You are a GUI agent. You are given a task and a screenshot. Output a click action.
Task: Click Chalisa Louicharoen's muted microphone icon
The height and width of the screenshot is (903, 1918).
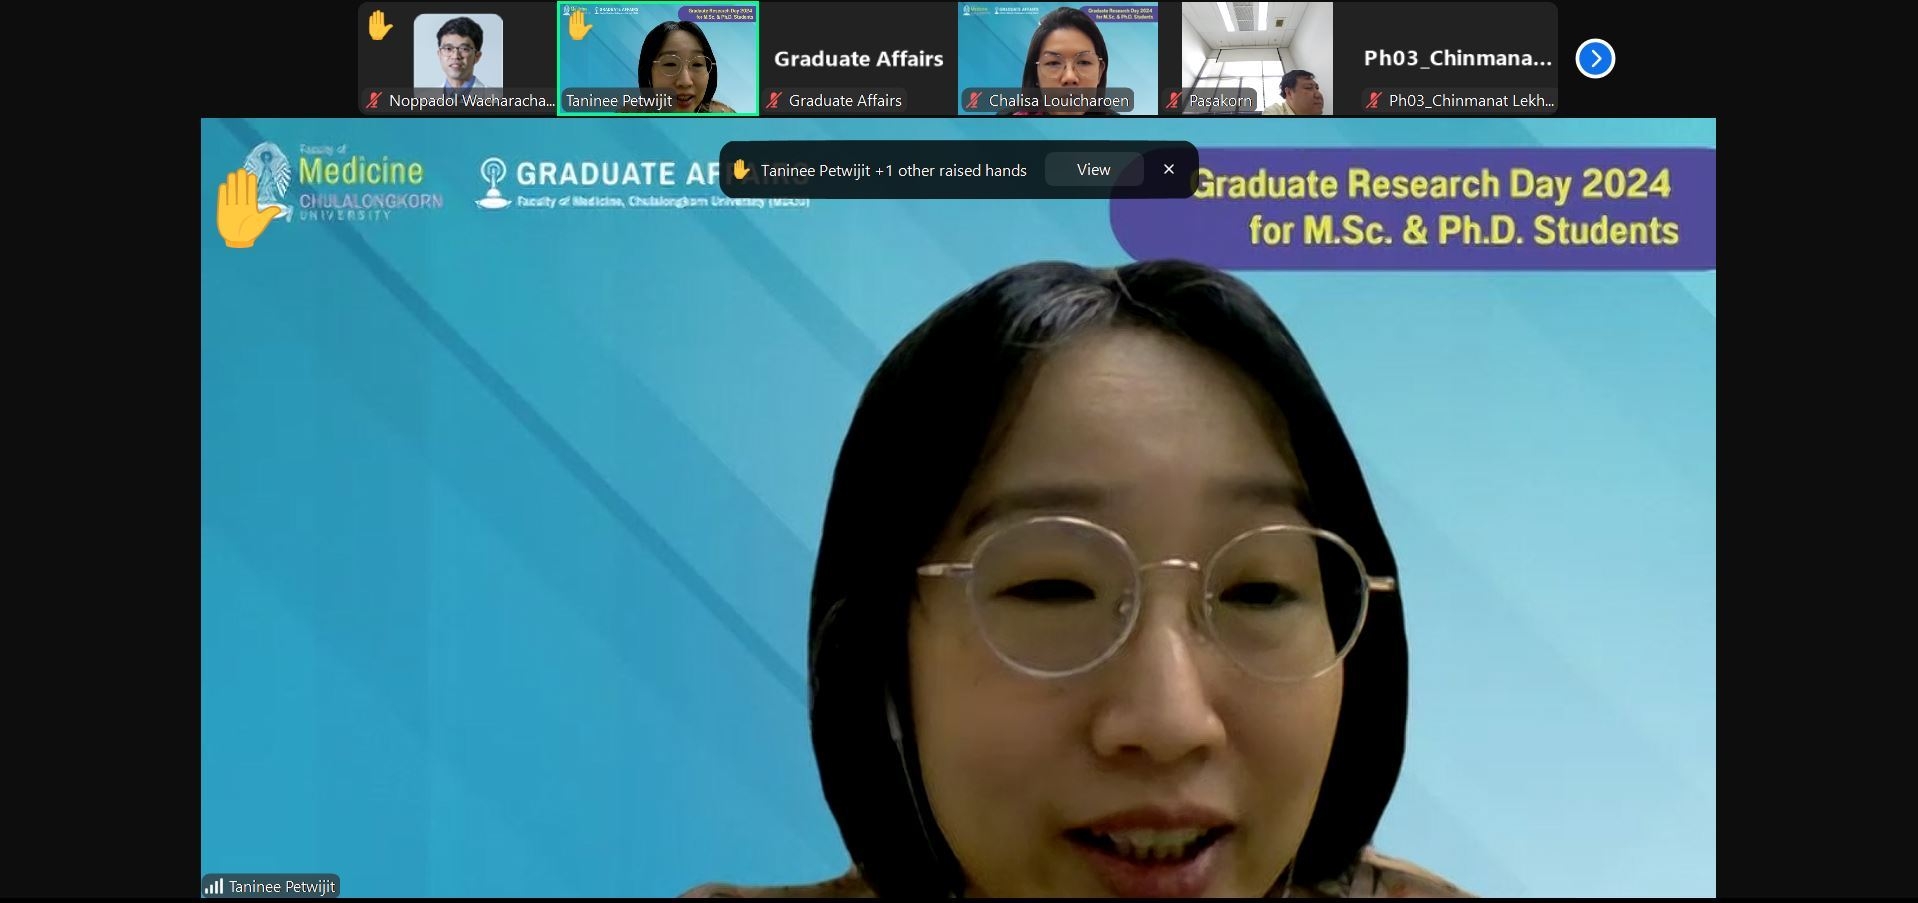coord(974,100)
